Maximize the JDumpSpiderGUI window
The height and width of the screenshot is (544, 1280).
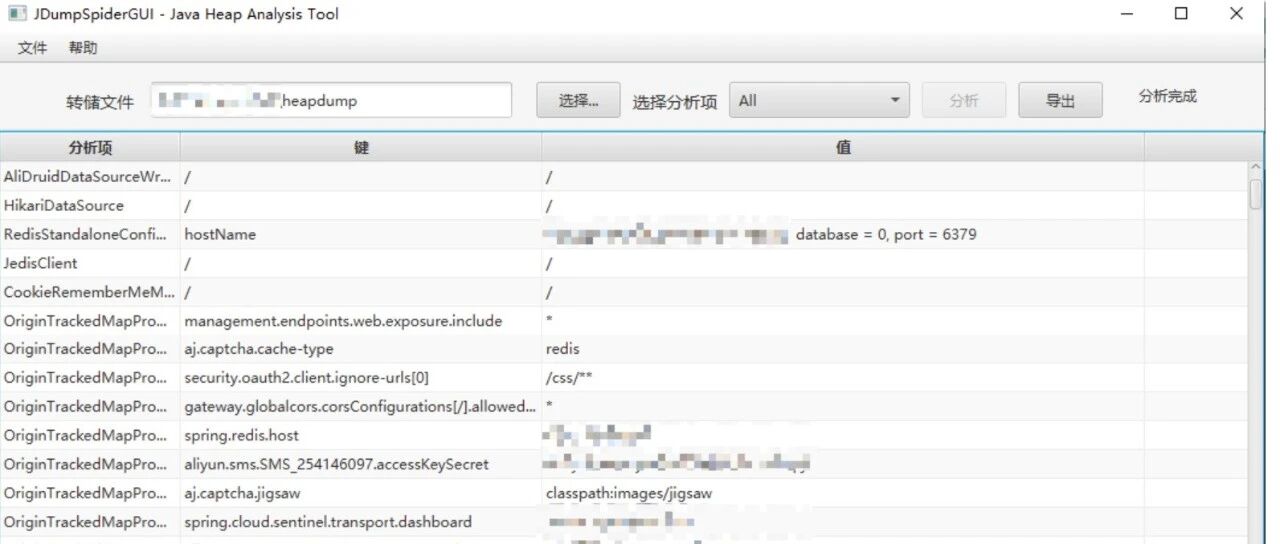pos(1181,14)
